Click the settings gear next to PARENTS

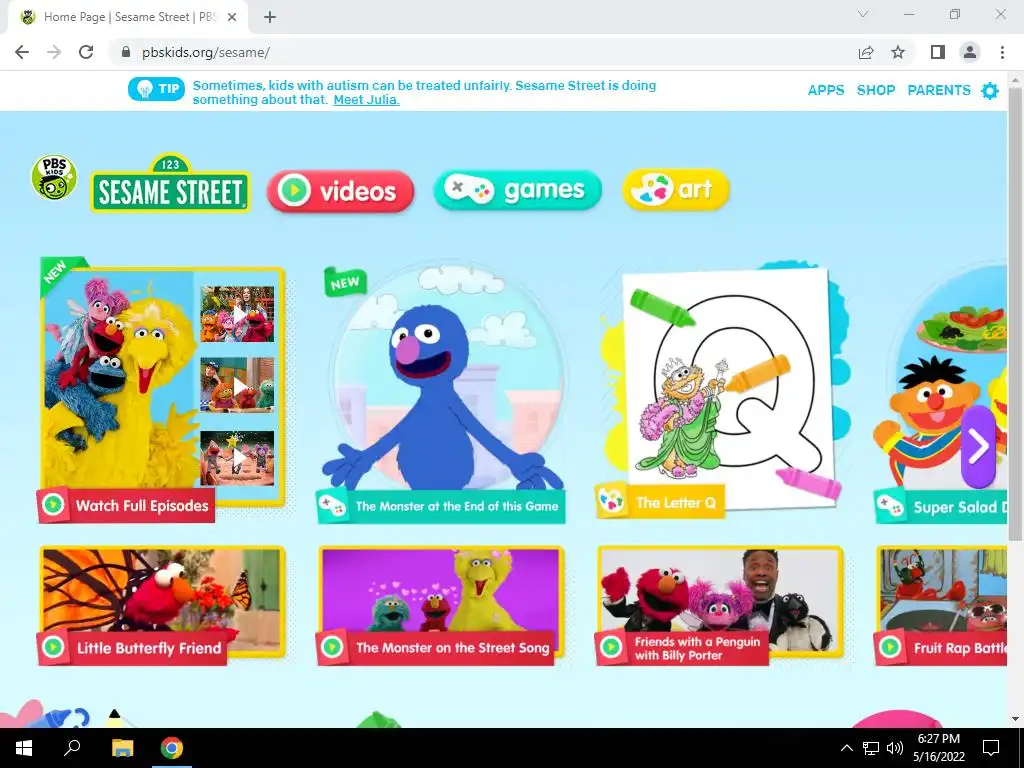pos(990,91)
